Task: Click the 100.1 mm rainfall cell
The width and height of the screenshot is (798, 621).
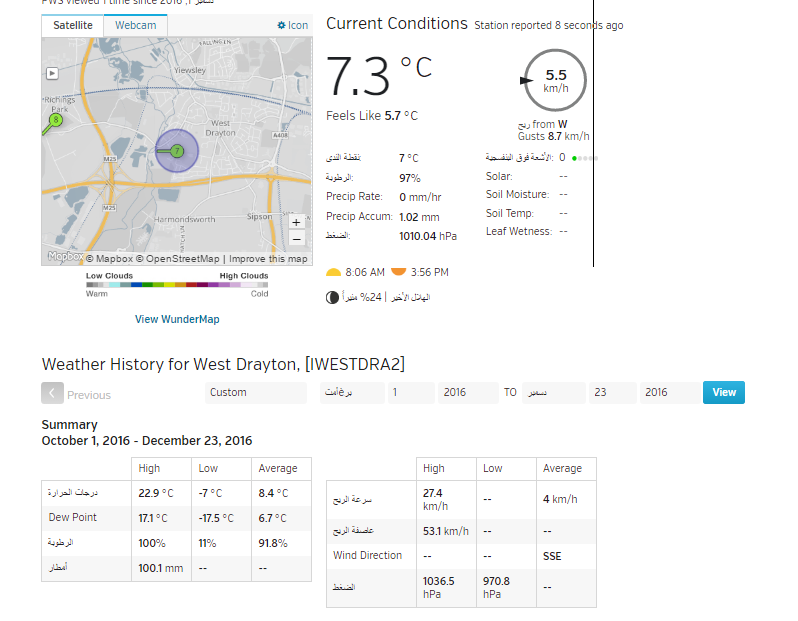Action: coord(161,569)
